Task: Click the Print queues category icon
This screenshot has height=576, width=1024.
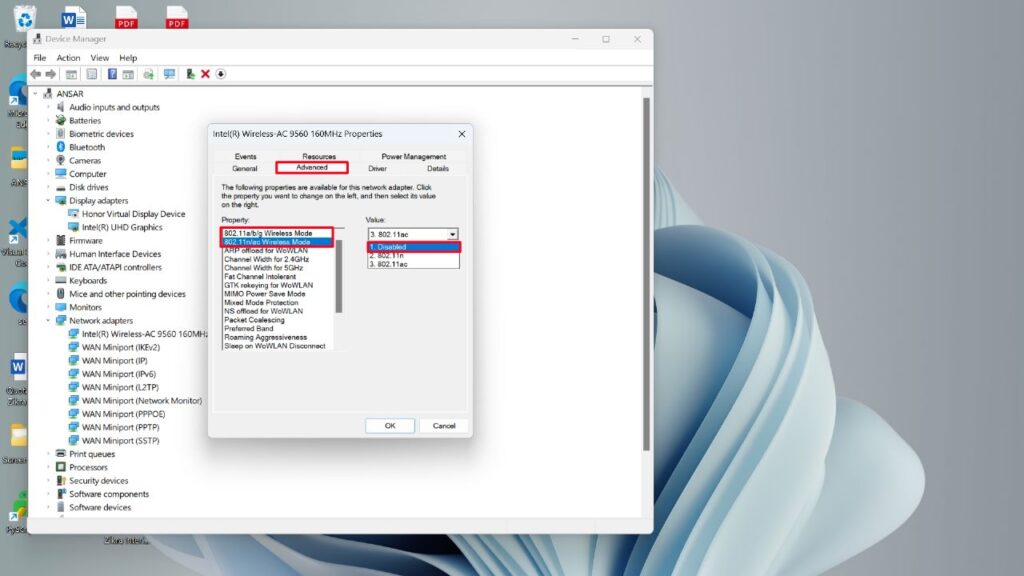Action: point(61,454)
